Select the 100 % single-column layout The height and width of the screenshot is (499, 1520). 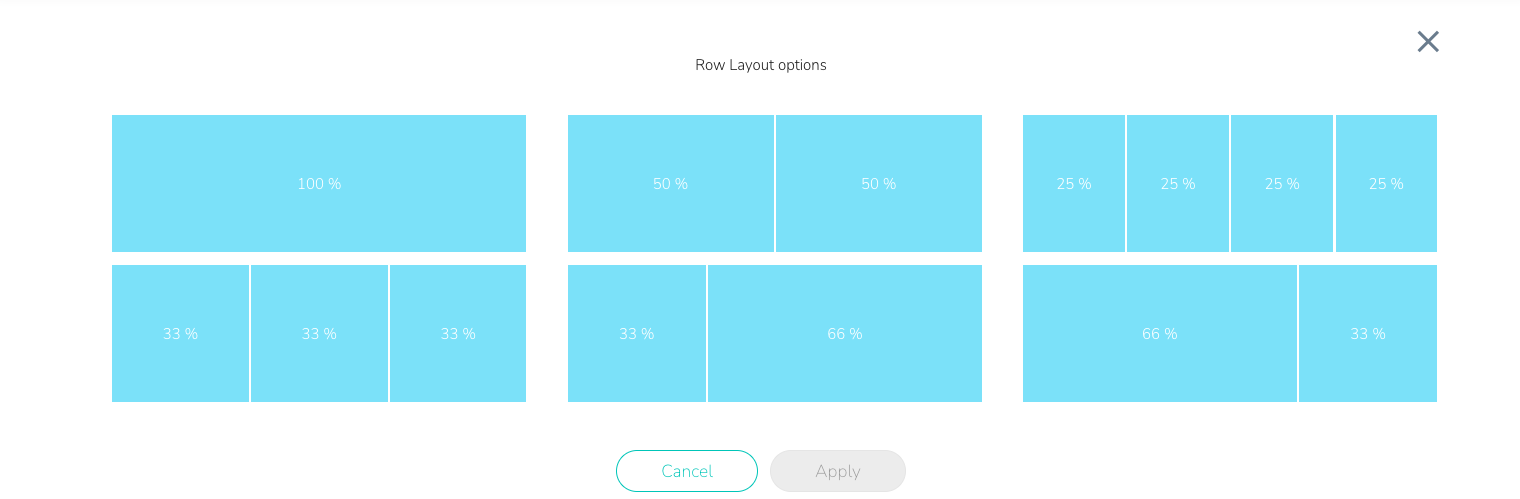tap(319, 183)
